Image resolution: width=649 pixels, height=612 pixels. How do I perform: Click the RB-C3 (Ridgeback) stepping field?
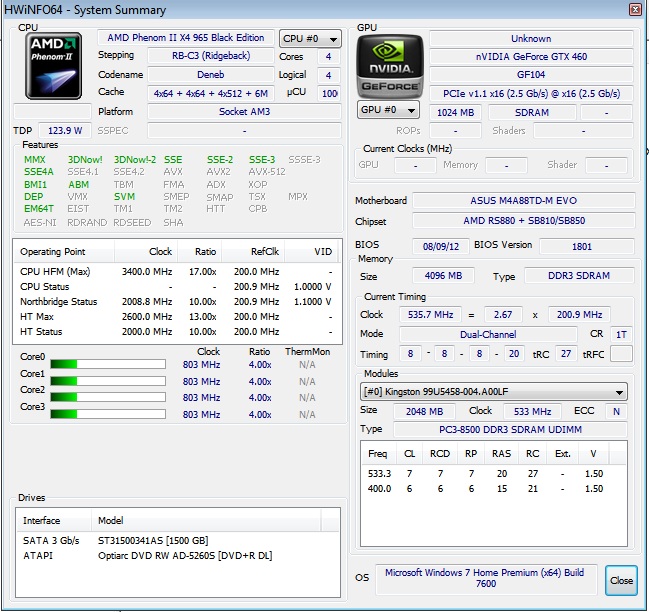click(211, 56)
